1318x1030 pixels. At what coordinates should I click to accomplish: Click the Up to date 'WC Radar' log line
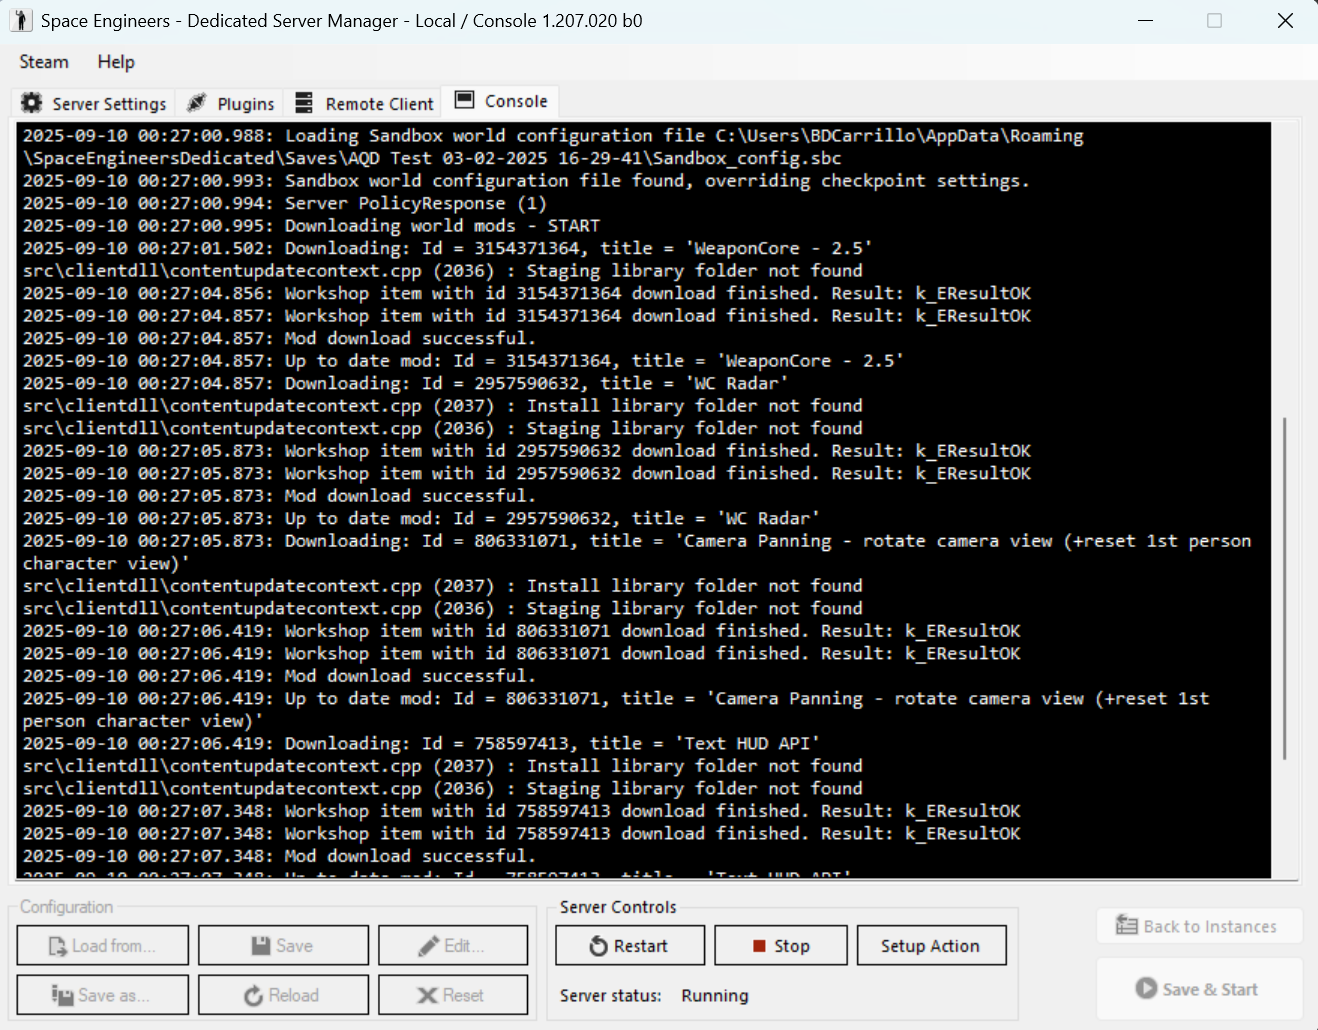pos(421,518)
